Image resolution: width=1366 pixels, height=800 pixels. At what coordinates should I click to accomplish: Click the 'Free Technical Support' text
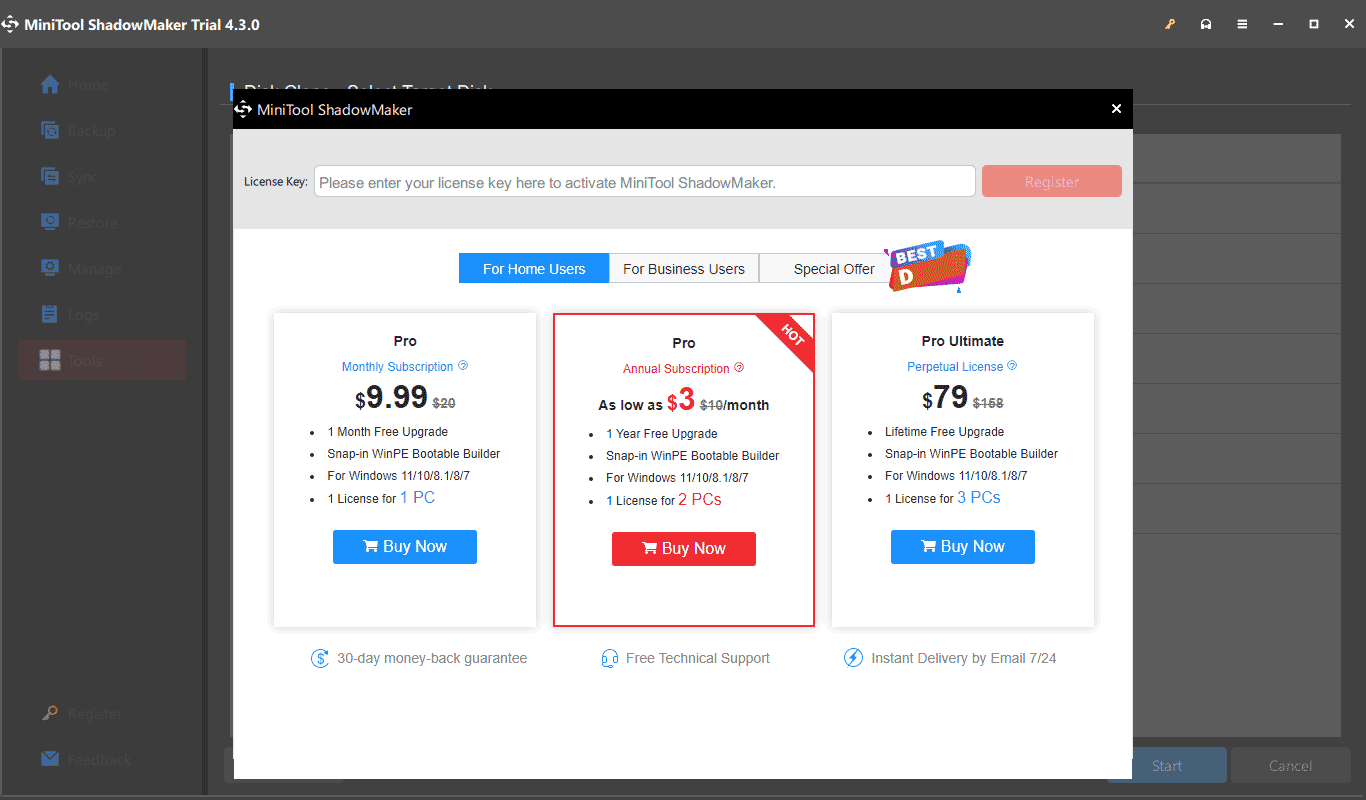tap(698, 658)
